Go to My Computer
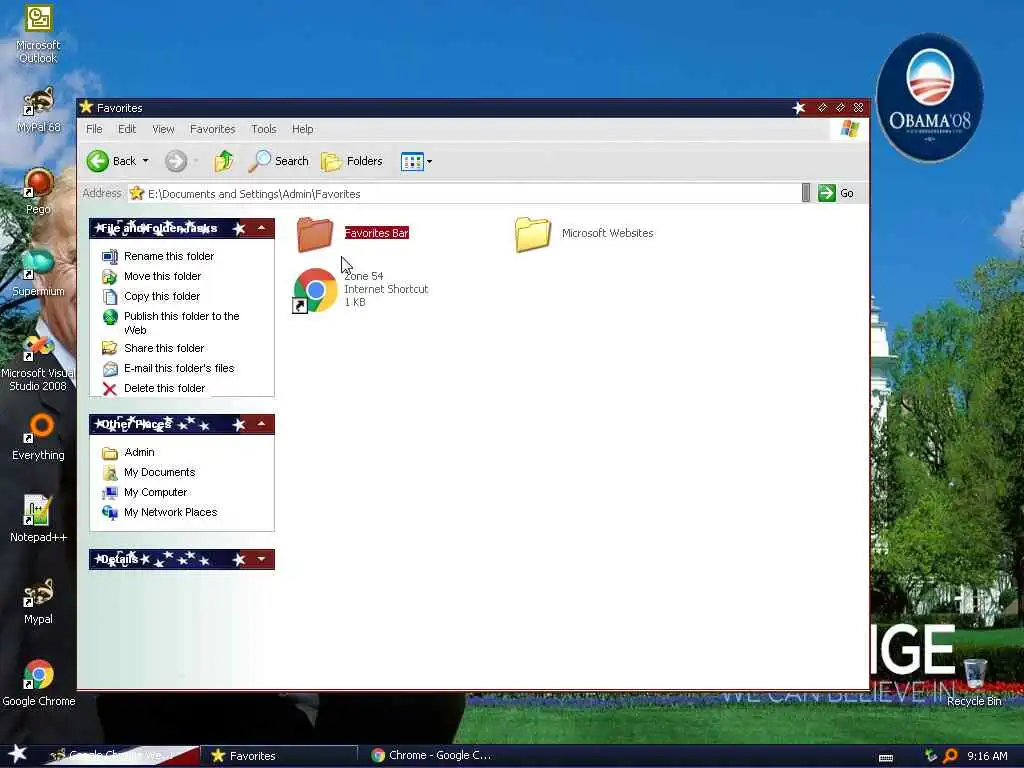Viewport: 1024px width, 768px height. [155, 492]
